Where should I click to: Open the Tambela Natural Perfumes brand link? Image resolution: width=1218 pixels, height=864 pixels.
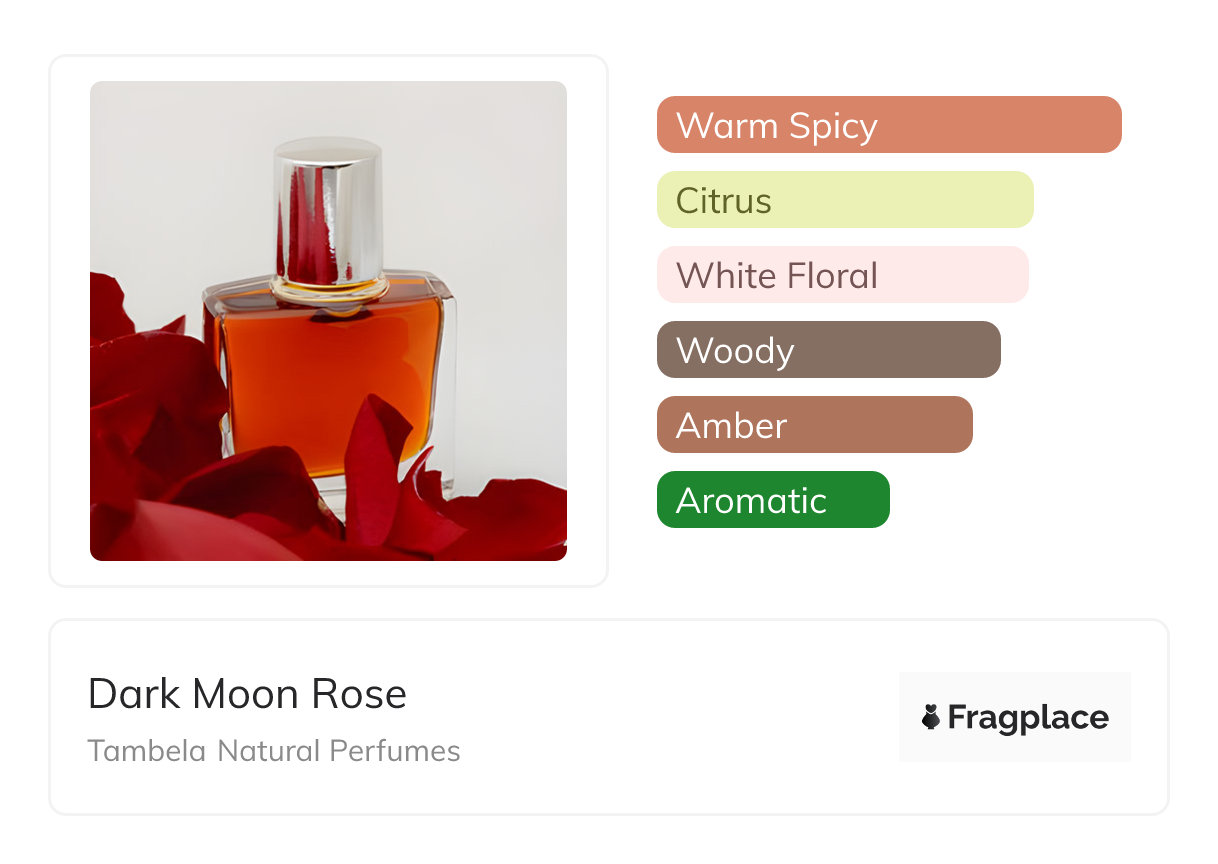[274, 751]
